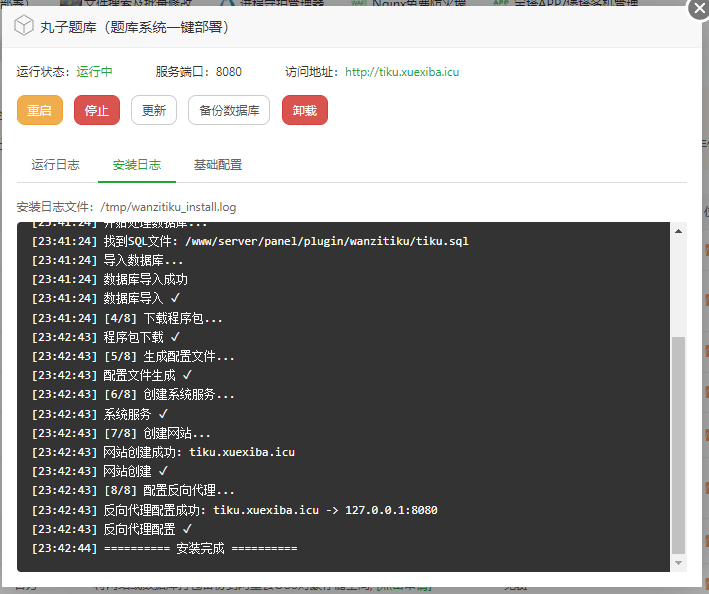709x594 pixels.
Task: Close the 丸子题库 dialog with X
Action: click(699, 8)
